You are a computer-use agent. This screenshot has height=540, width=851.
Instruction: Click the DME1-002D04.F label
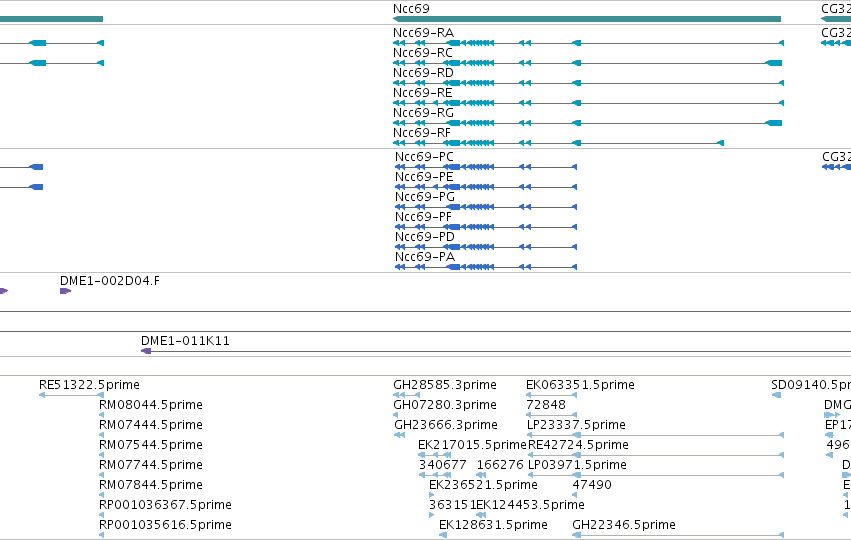click(x=110, y=281)
